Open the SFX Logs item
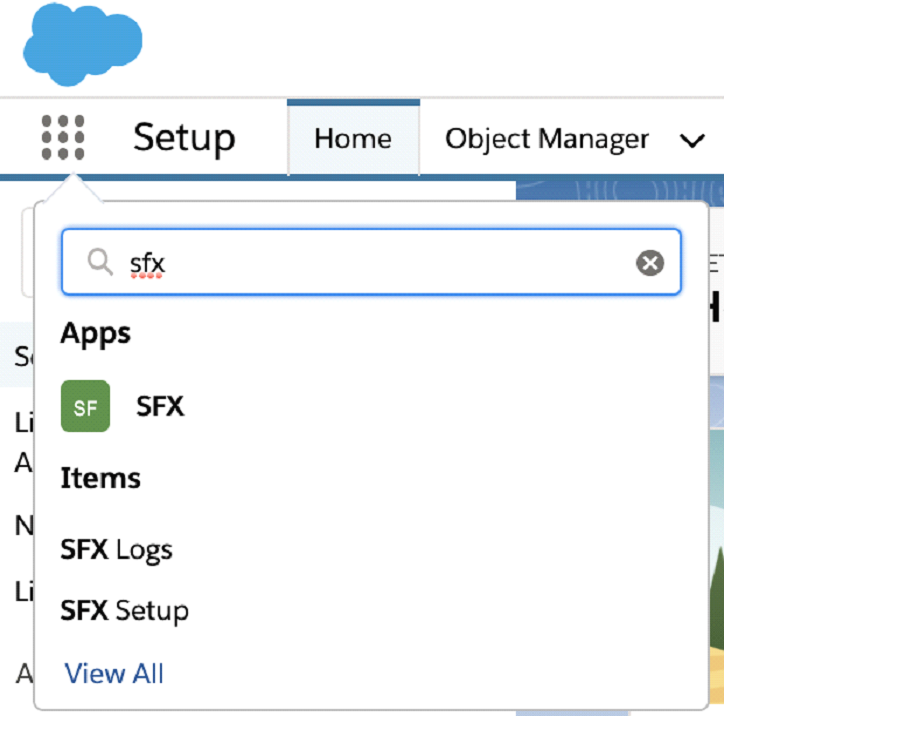The image size is (908, 743). coord(116,550)
